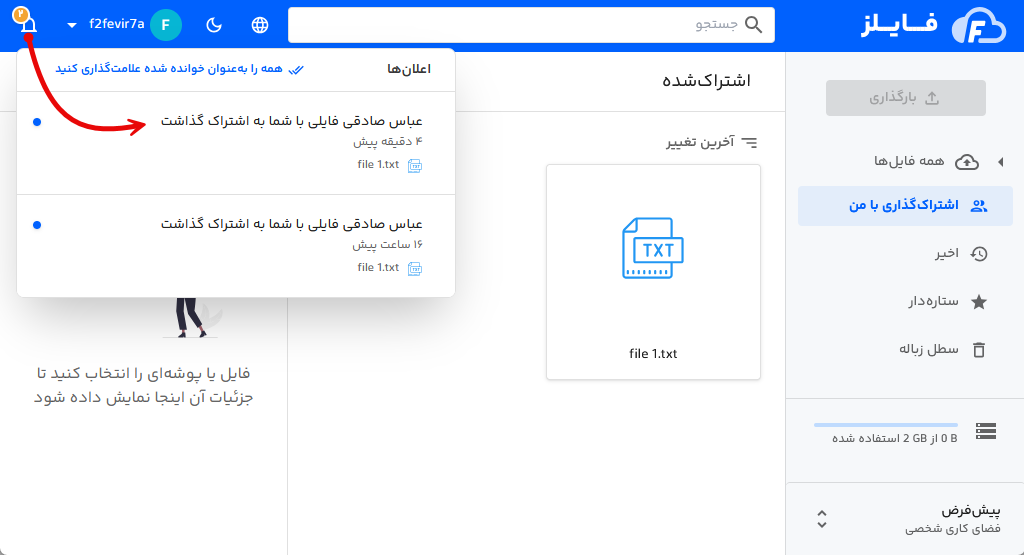This screenshot has height=555, width=1024.
Task: Click the cloud upload icon beside همه فایل‌ها
Action: (x=967, y=162)
